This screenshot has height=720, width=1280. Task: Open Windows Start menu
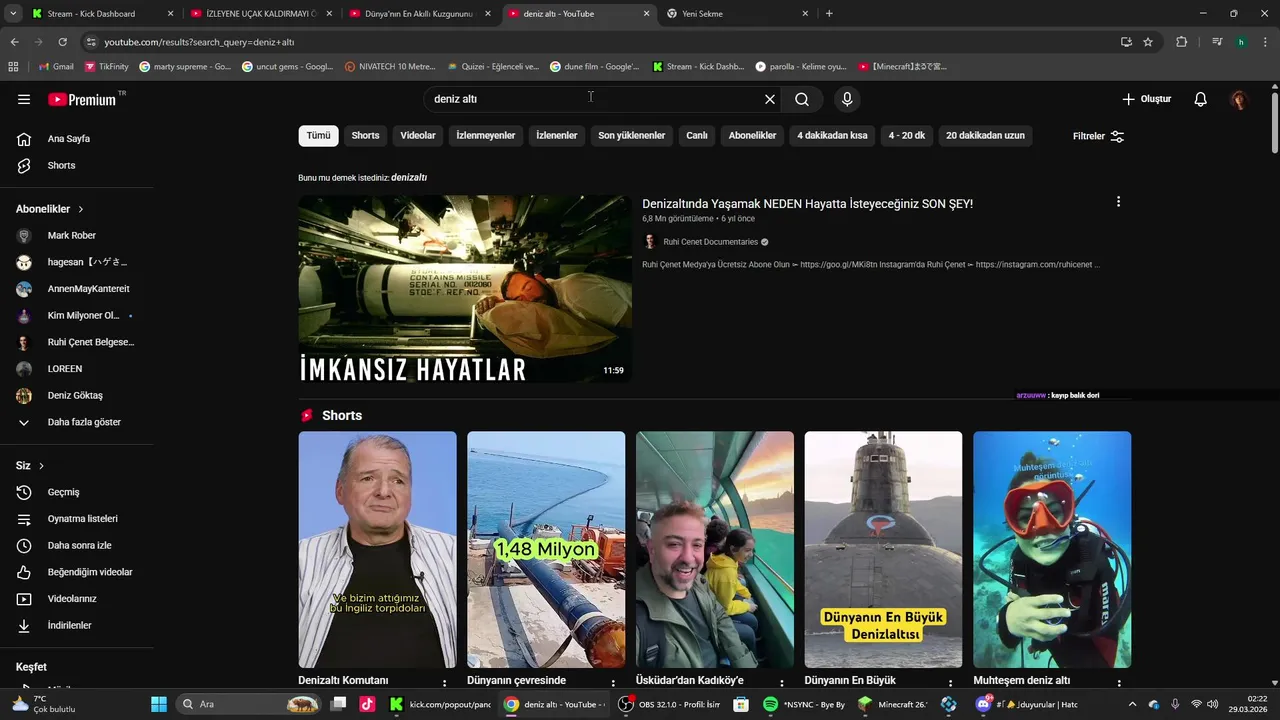click(x=159, y=704)
